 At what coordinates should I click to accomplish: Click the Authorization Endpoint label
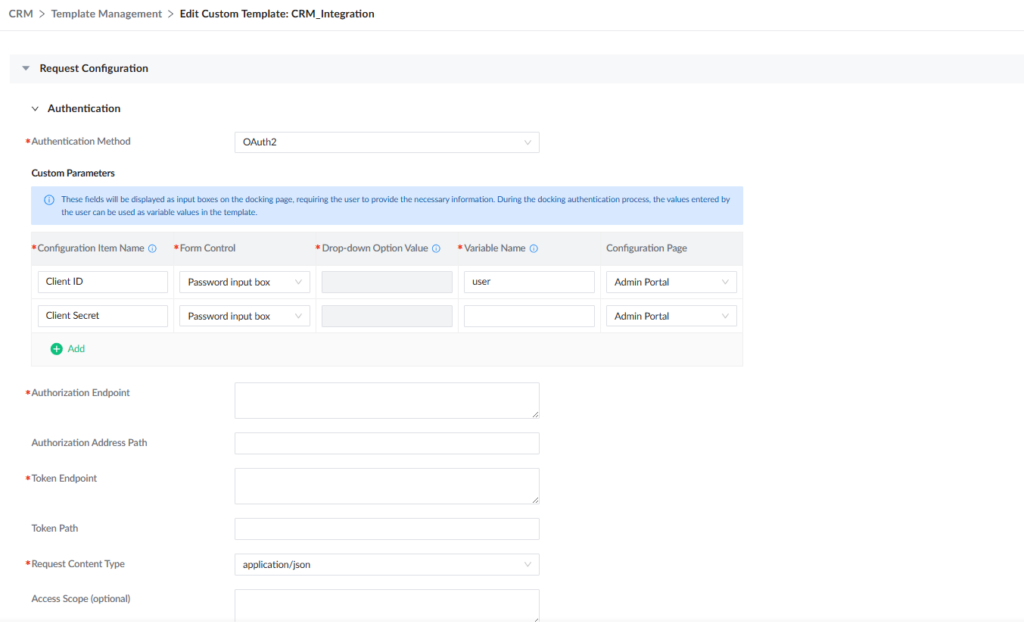point(80,393)
